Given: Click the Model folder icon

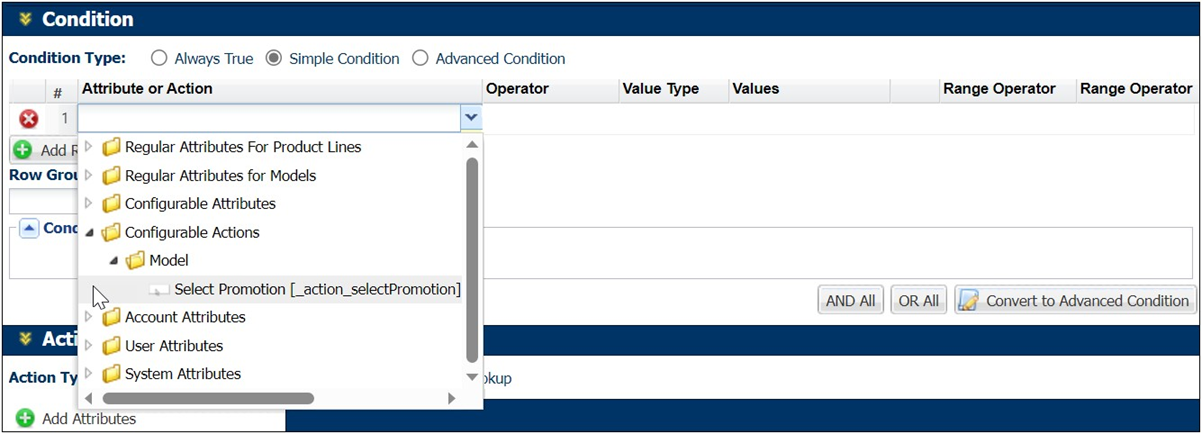Looking at the screenshot, I should (135, 260).
